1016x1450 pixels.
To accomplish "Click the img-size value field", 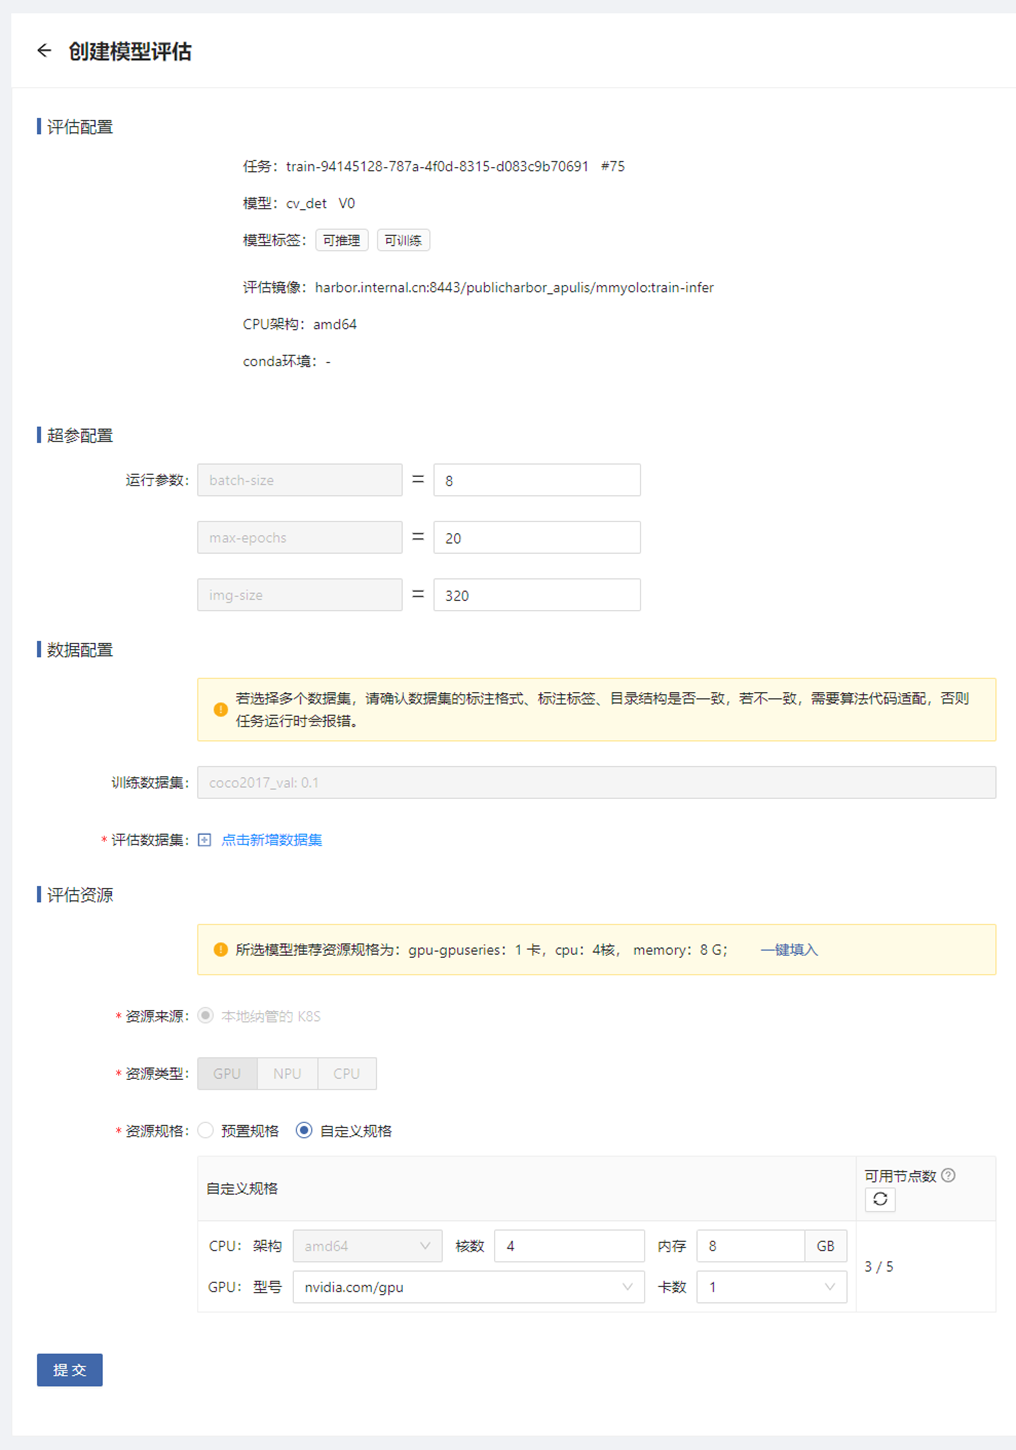I will coord(537,595).
